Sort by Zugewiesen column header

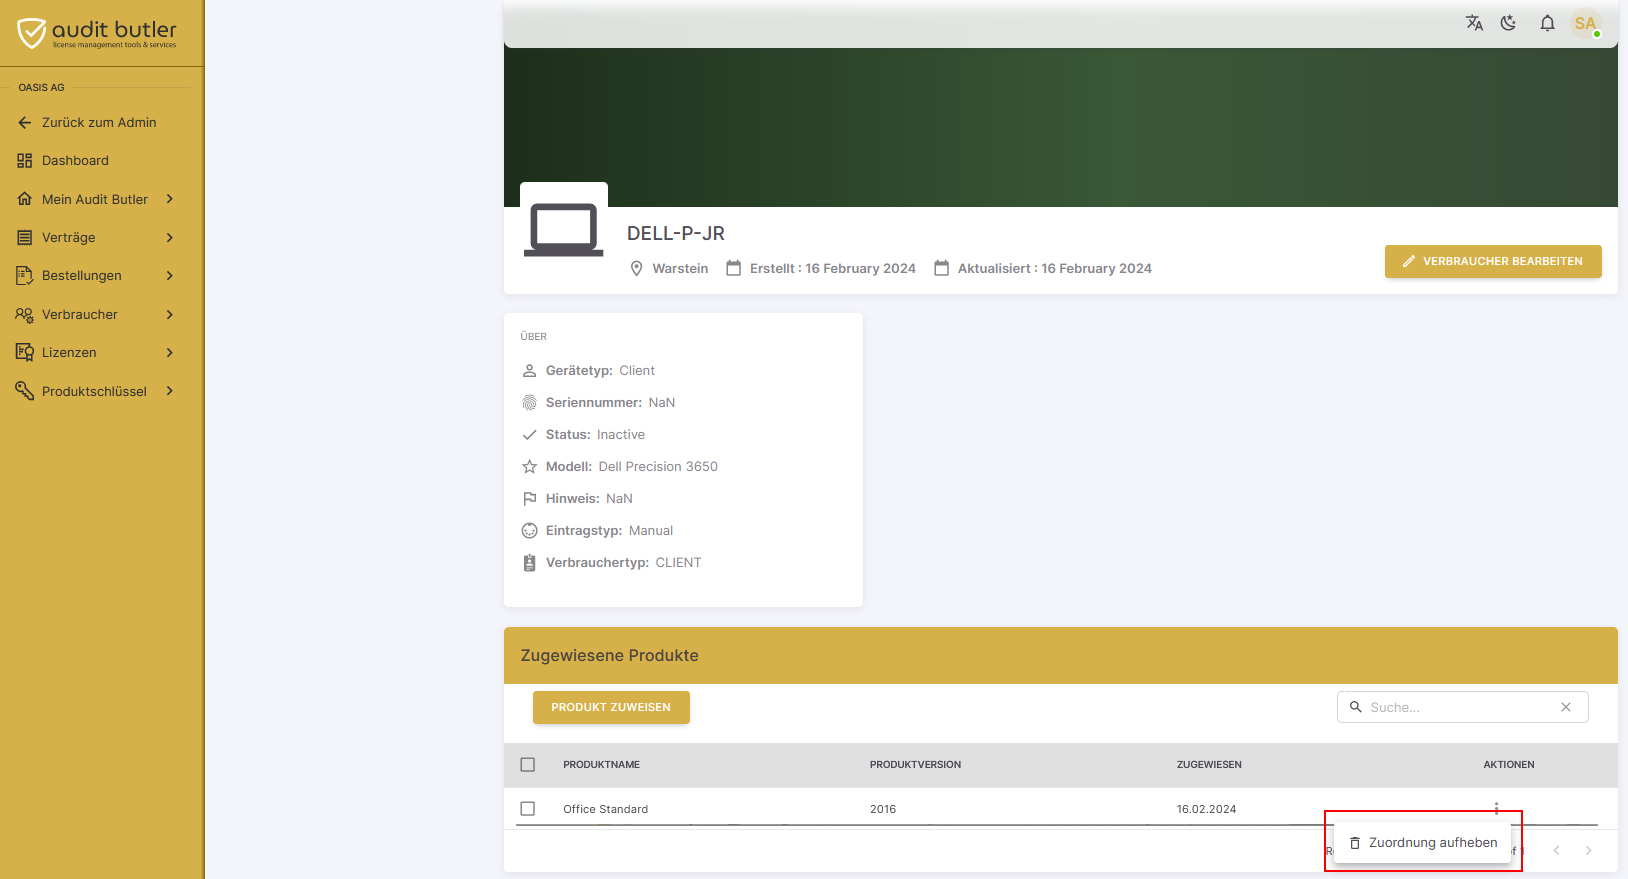(x=1209, y=765)
